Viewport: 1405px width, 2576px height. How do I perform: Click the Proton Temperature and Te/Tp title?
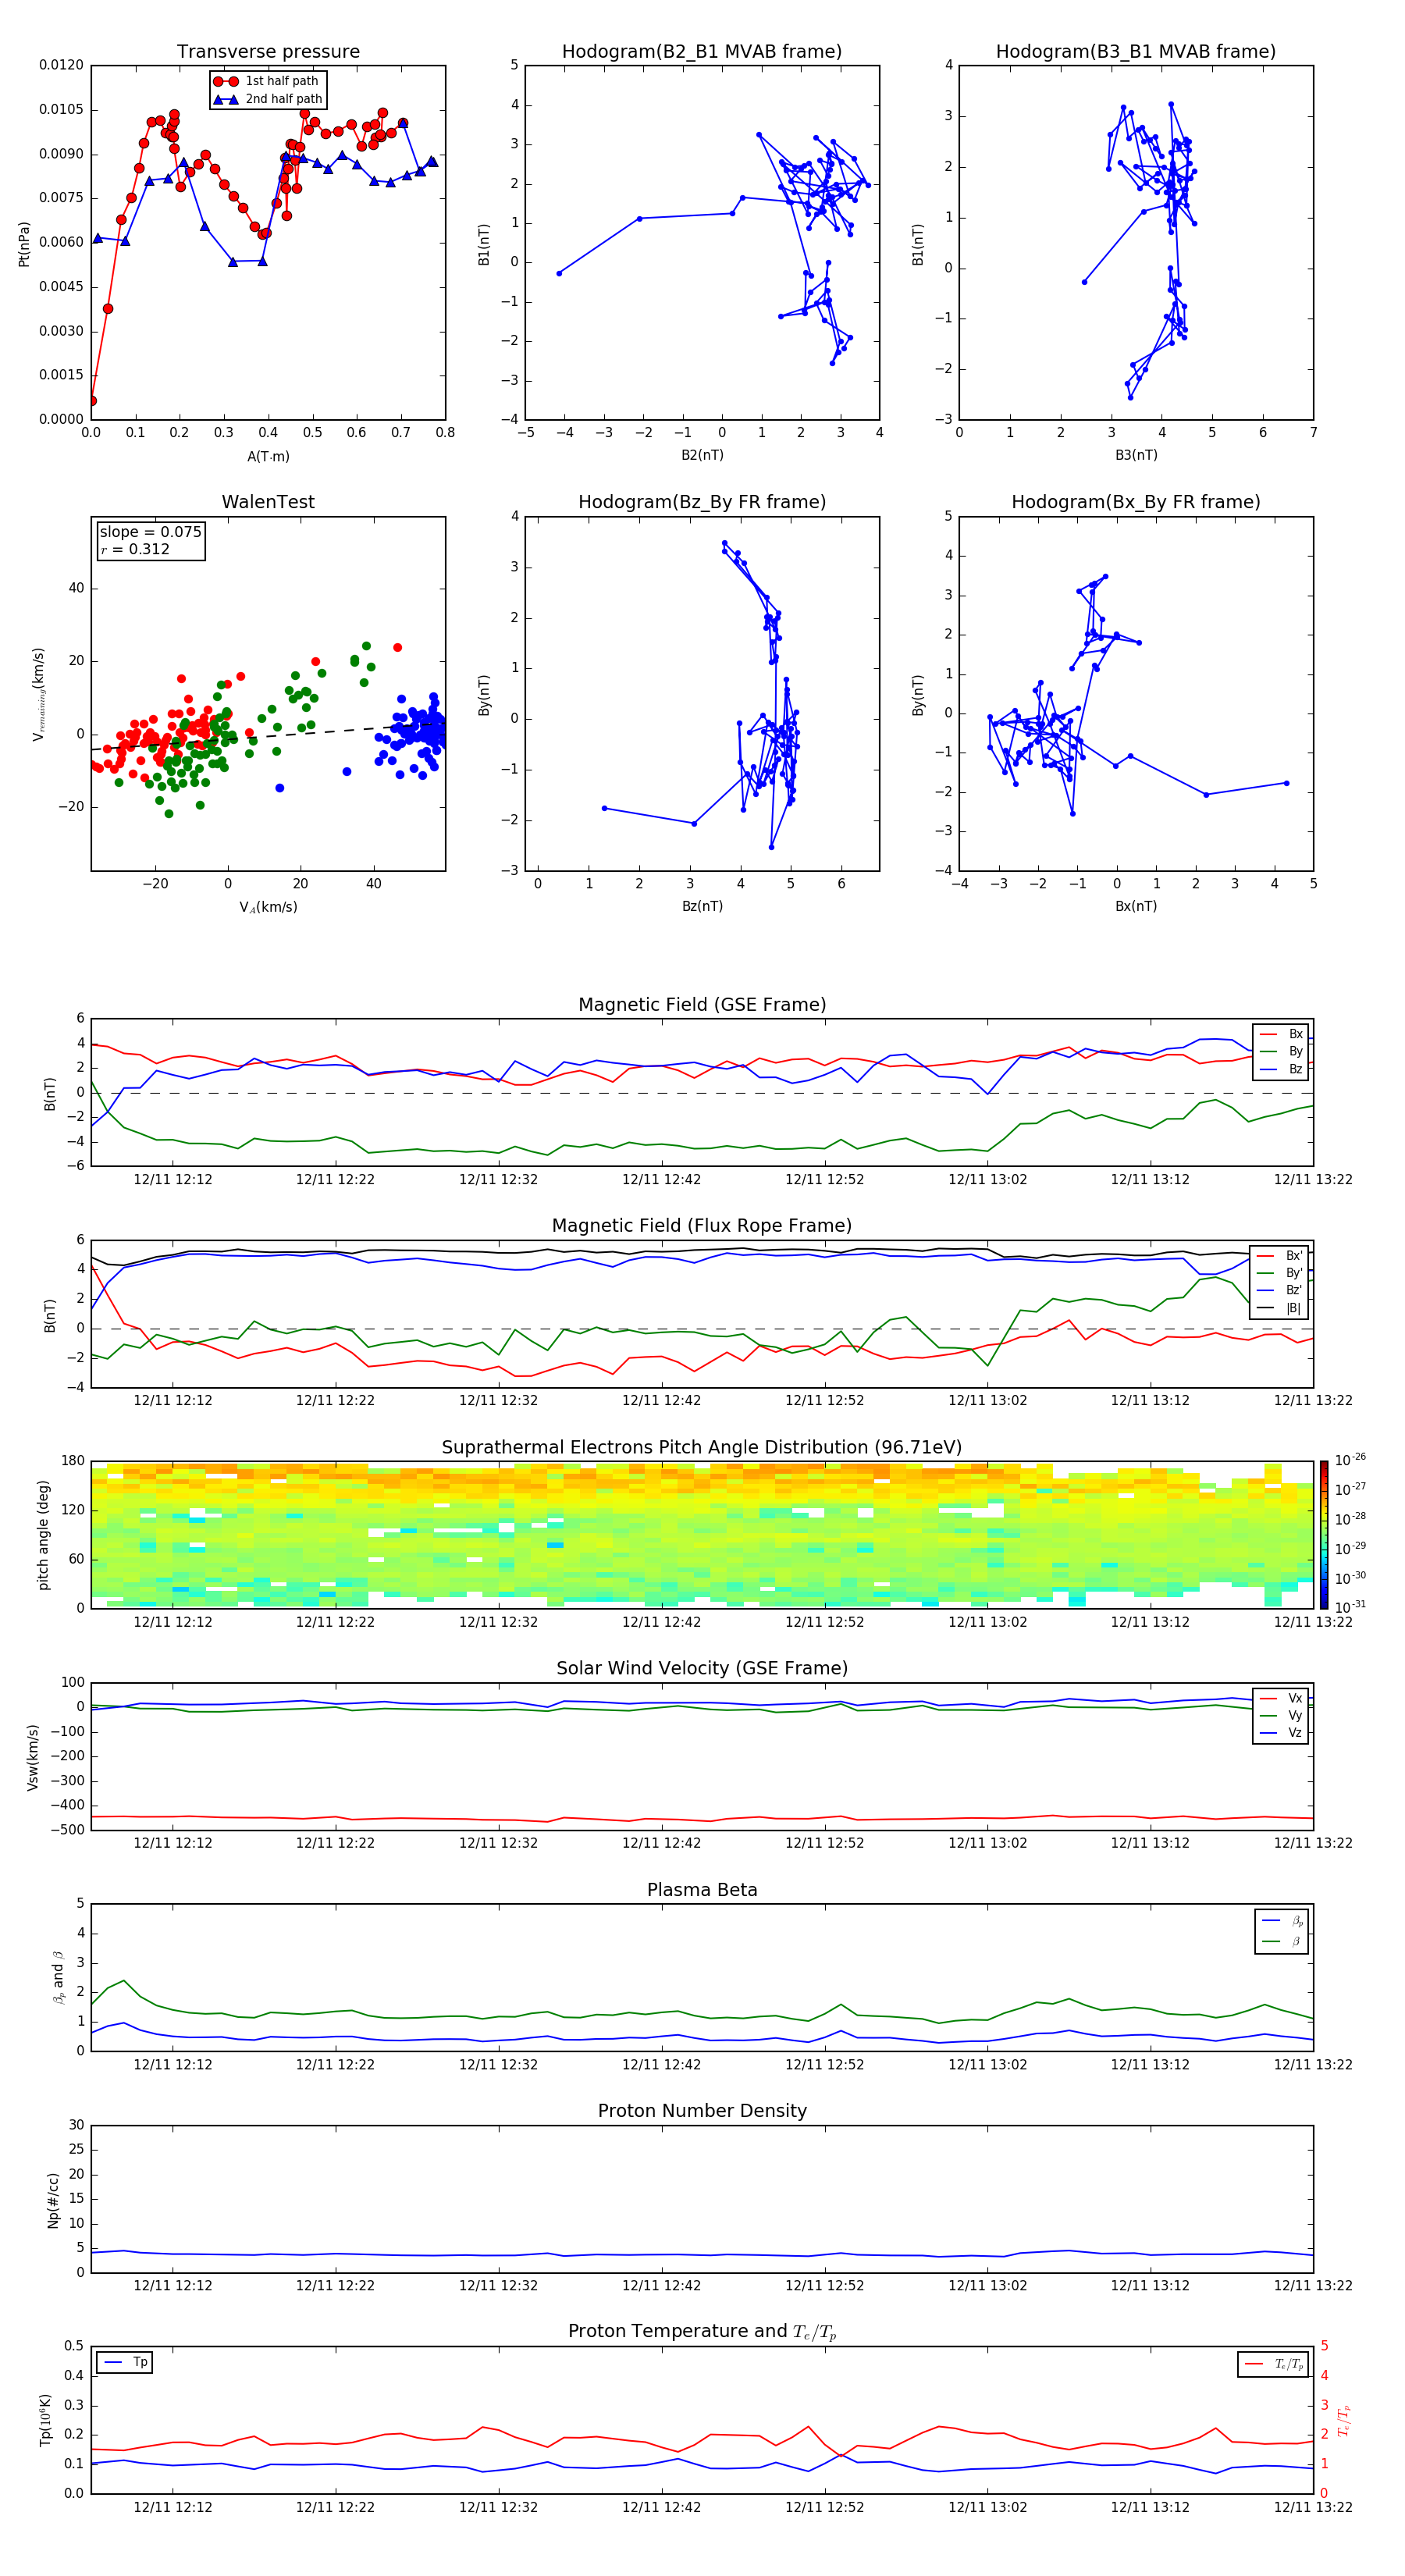click(x=702, y=2332)
